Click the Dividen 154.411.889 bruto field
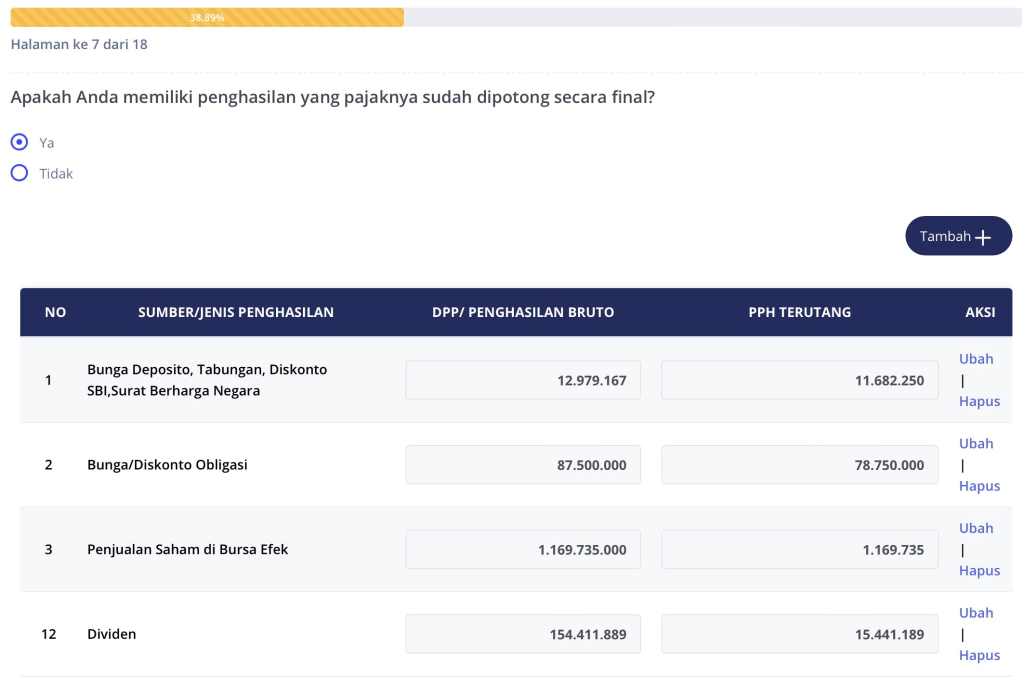Screen dimensions: 1024x685 (523, 634)
